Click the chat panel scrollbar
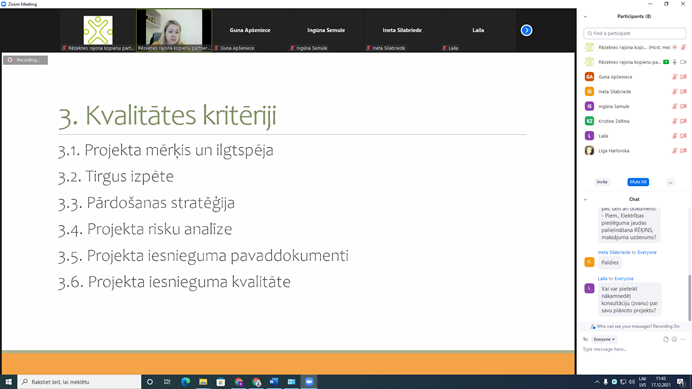Viewport: 692px width, 389px height. [689, 297]
